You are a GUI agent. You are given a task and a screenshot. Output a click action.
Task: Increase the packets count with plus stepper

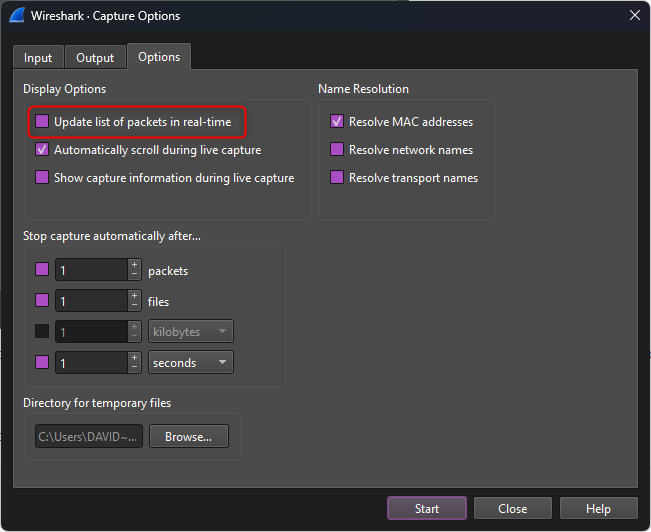tap(134, 265)
